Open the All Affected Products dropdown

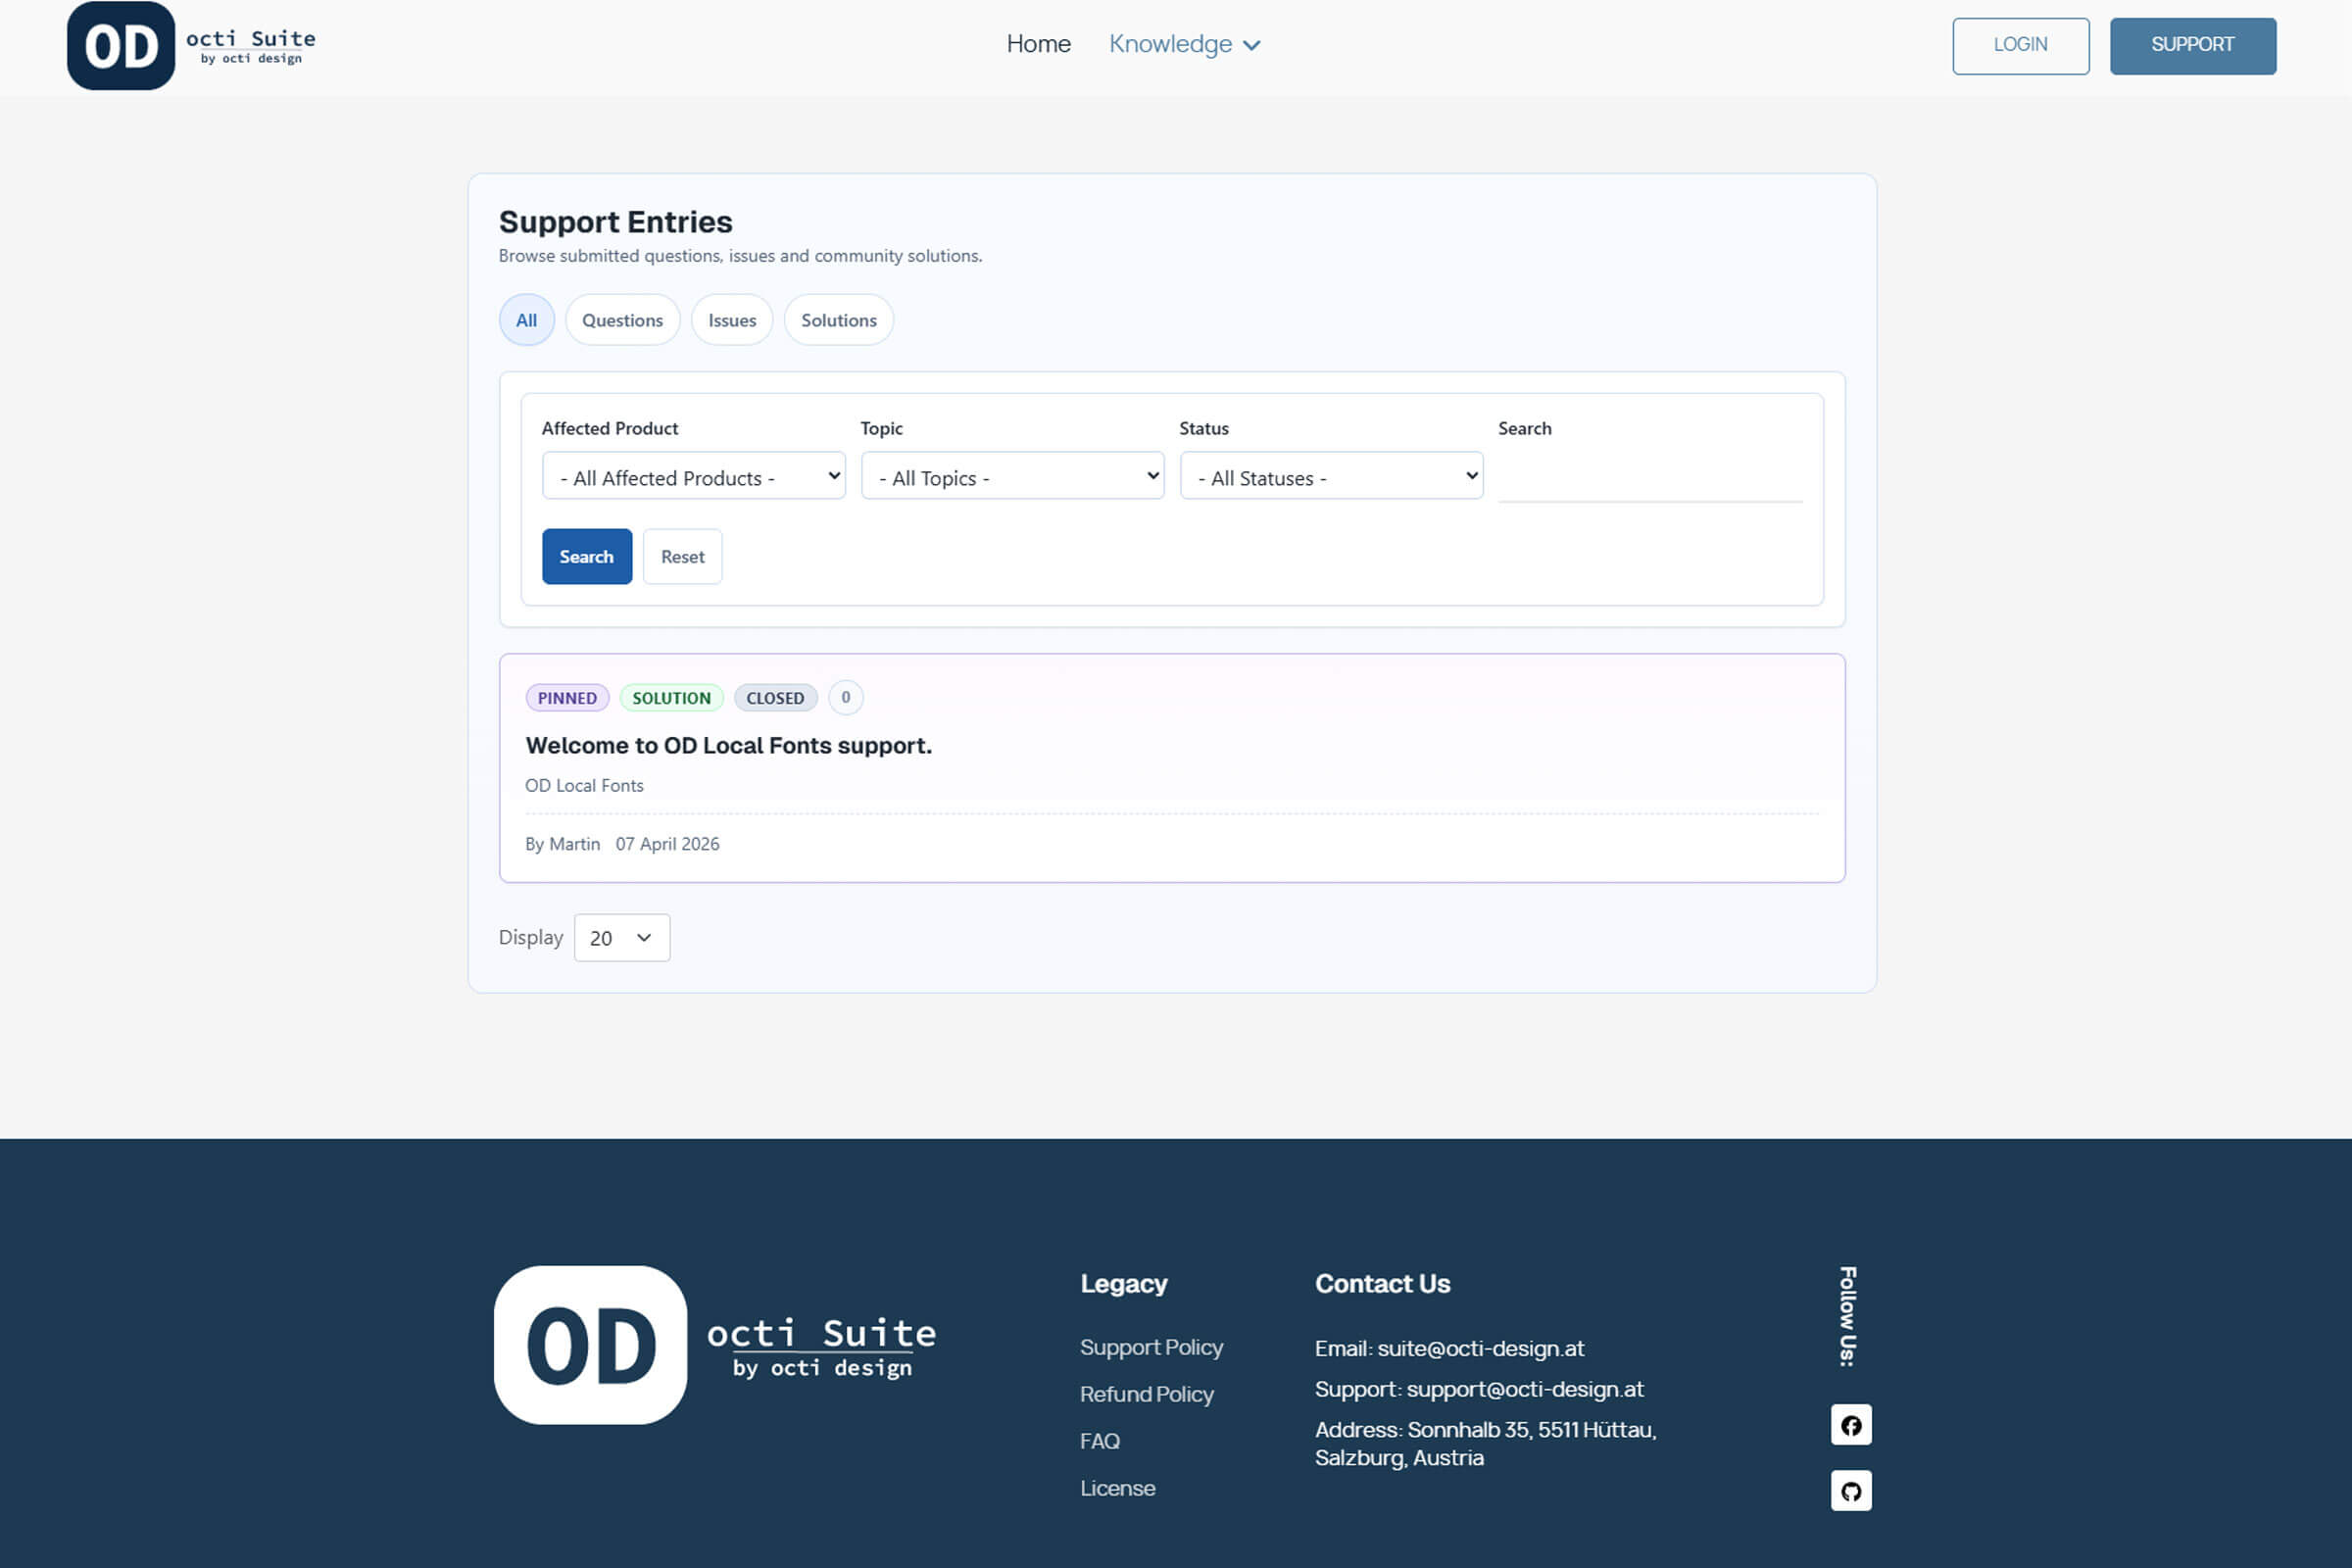[693, 477]
